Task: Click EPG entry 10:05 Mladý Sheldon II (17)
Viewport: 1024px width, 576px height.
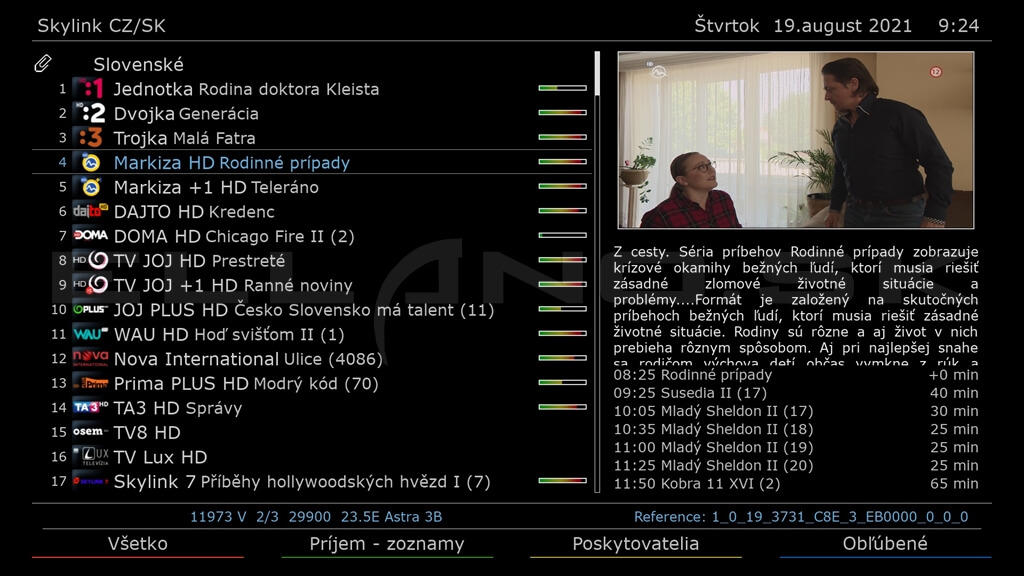Action: pos(795,411)
